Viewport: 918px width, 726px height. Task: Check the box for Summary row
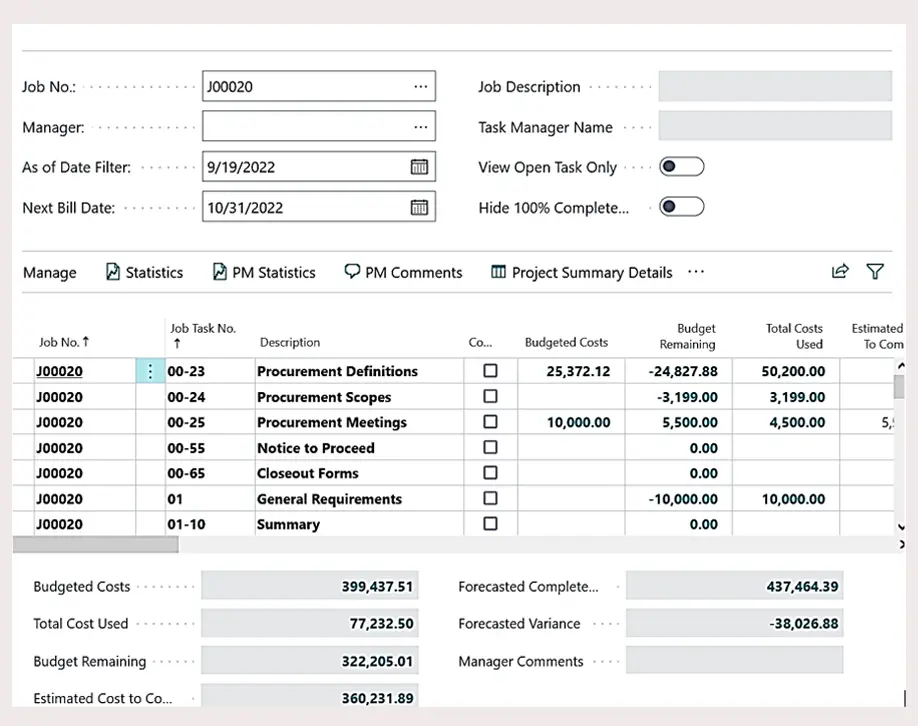491,523
